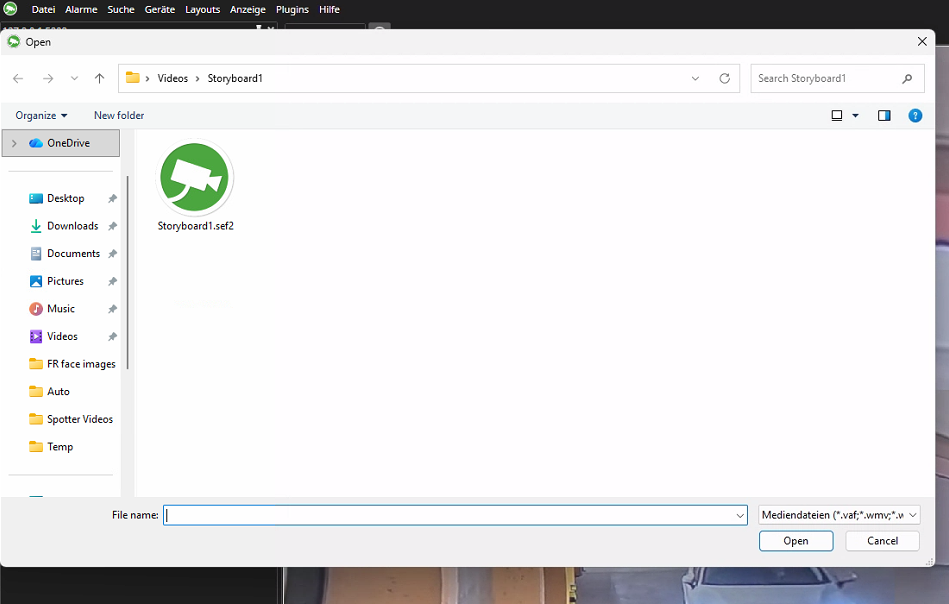
Task: Change the view layout icon
Action: pos(837,116)
